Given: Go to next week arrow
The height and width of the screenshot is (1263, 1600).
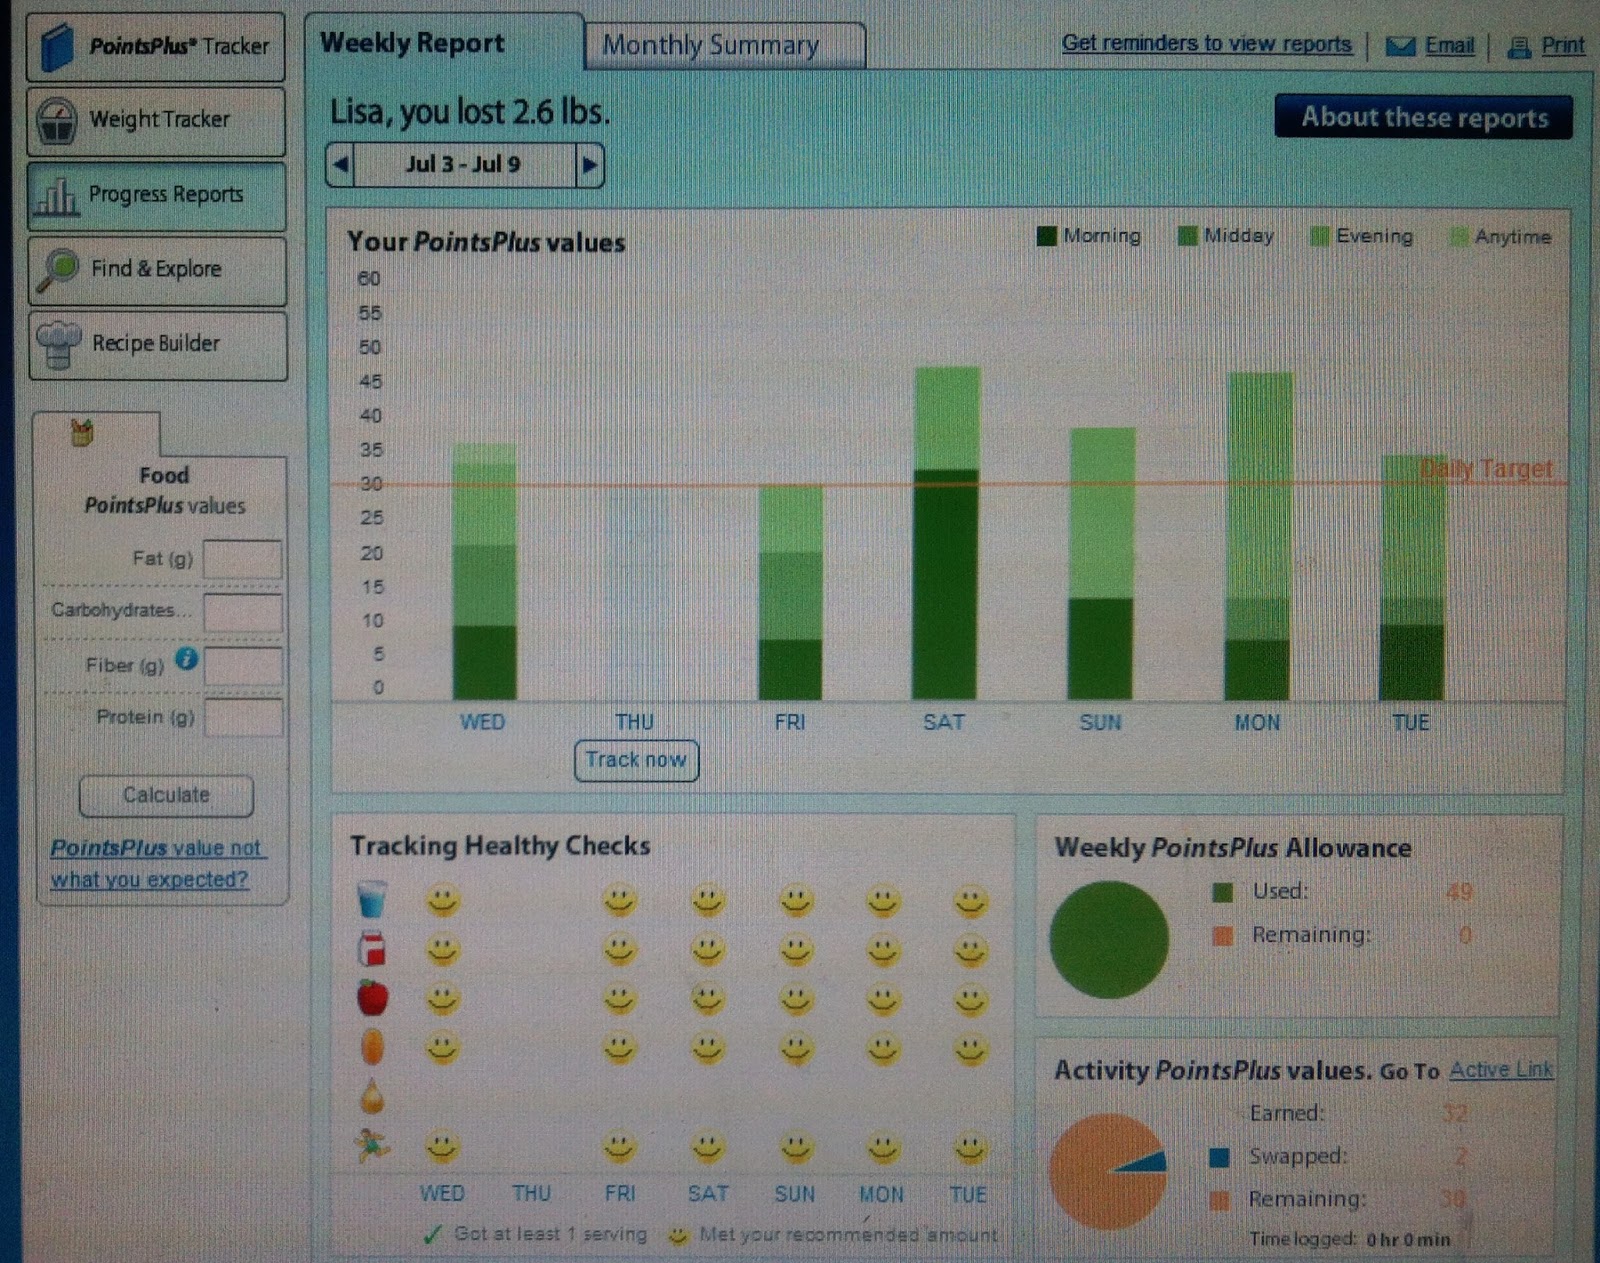Looking at the screenshot, I should pos(590,164).
